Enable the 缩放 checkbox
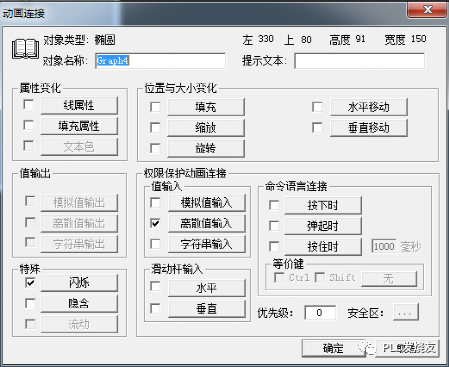449x367 pixels. click(x=155, y=127)
